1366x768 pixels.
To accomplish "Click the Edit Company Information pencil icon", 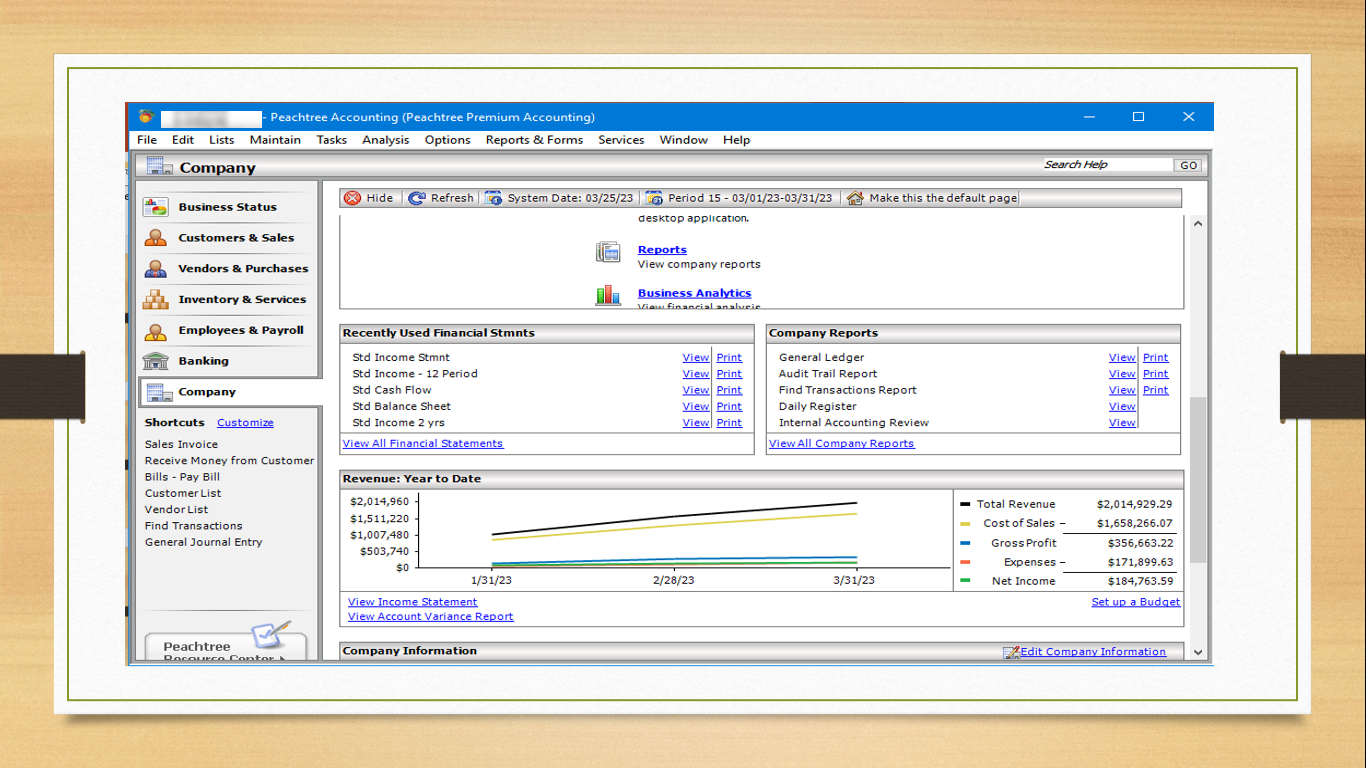I will pyautogui.click(x=1011, y=652).
